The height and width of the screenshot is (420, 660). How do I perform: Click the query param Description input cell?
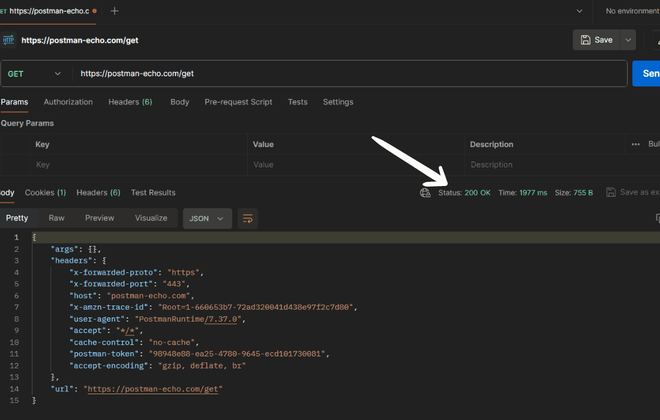pyautogui.click(x=562, y=165)
